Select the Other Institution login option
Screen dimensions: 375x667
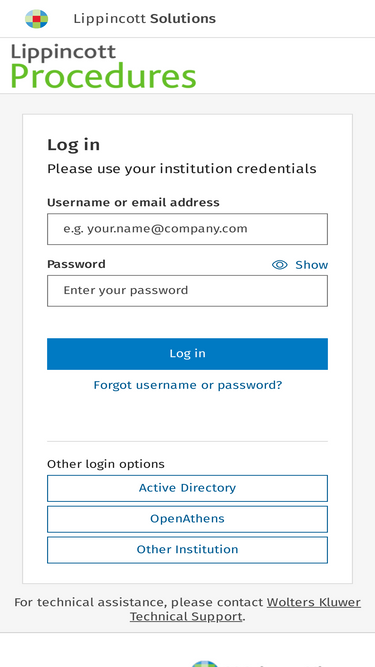[188, 550]
